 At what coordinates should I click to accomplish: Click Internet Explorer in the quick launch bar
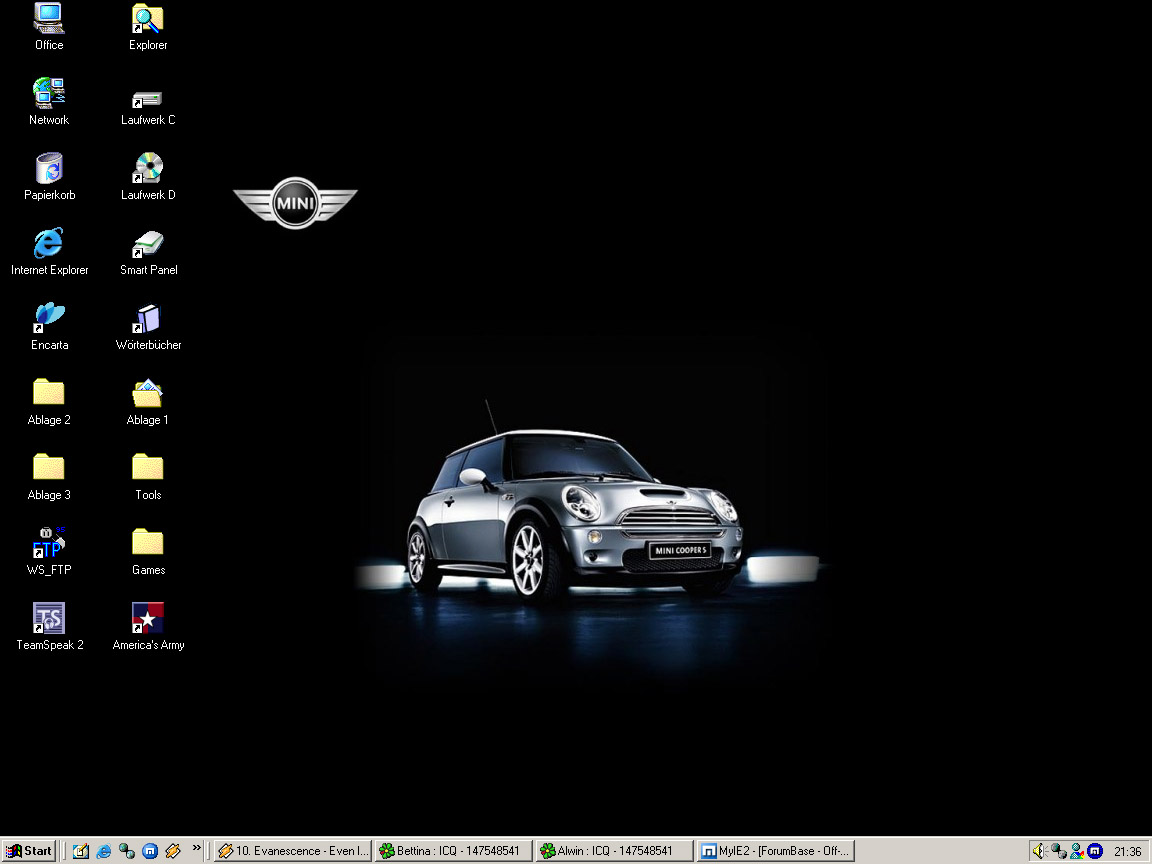tap(104, 851)
